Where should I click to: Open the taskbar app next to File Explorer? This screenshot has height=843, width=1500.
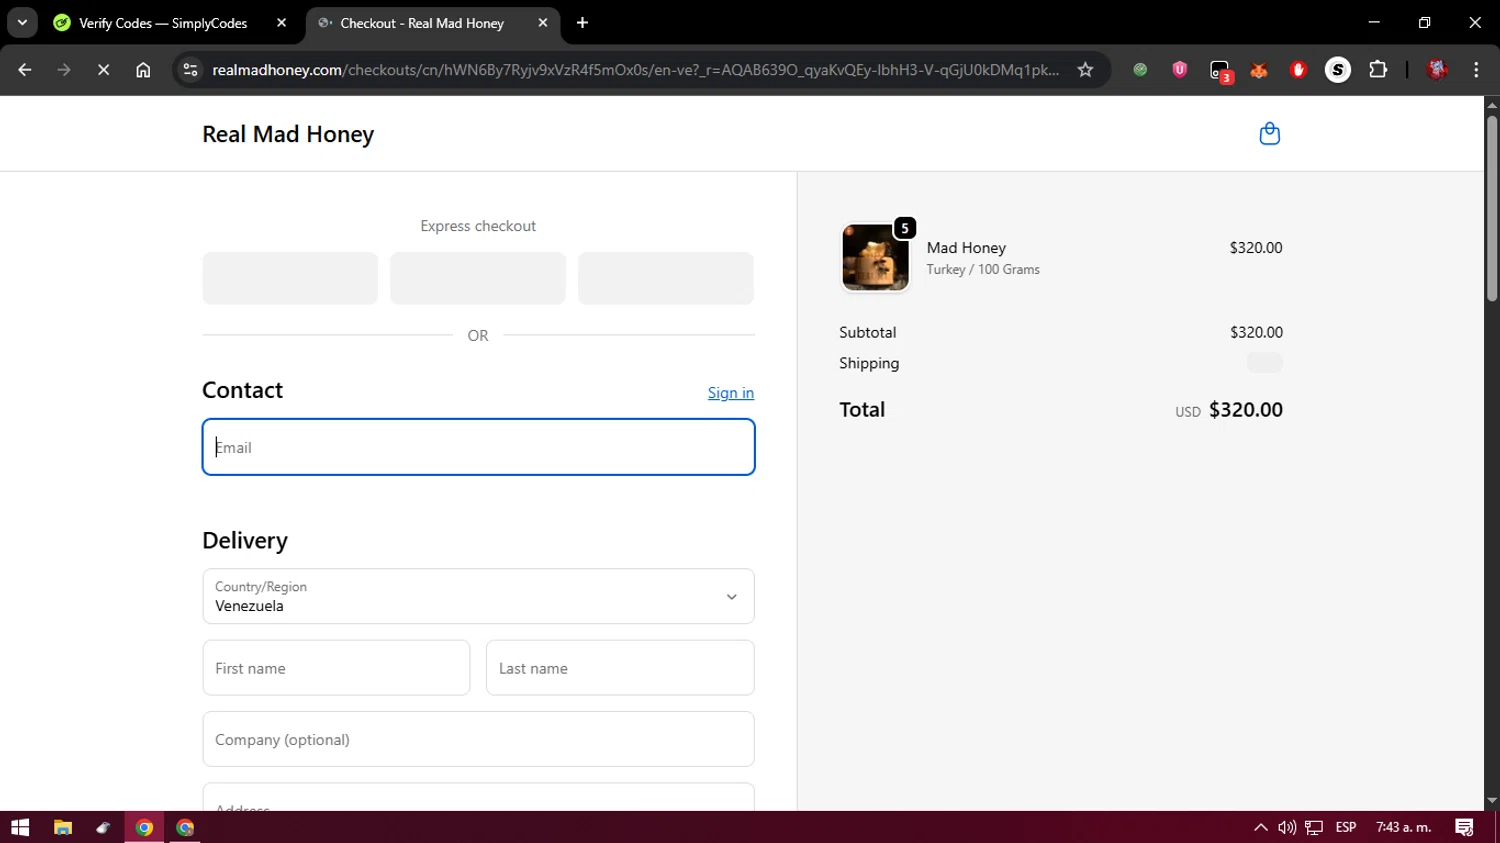(103, 827)
